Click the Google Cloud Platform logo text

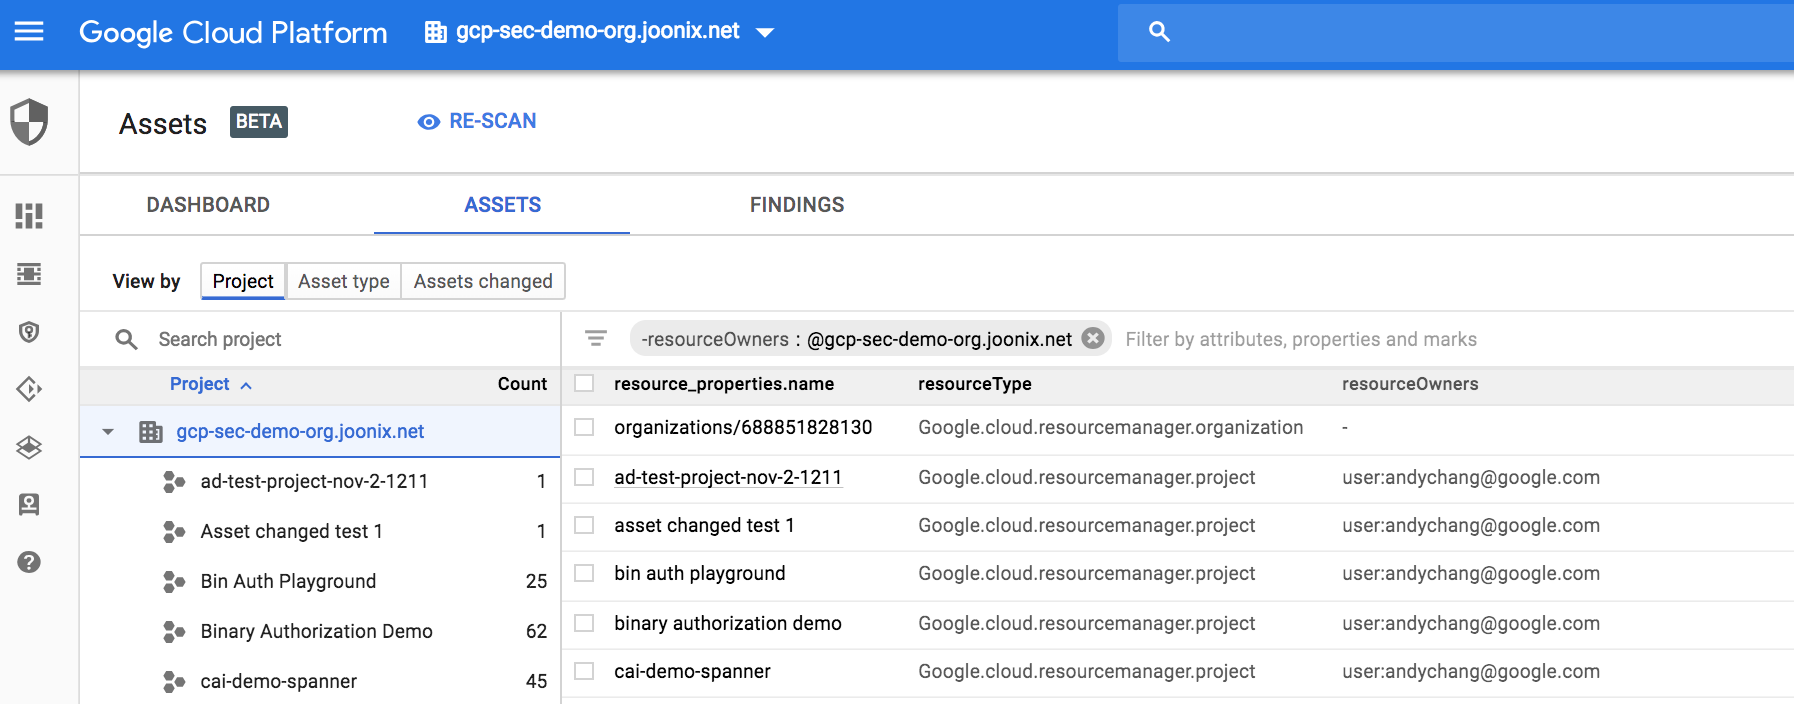coord(233,33)
